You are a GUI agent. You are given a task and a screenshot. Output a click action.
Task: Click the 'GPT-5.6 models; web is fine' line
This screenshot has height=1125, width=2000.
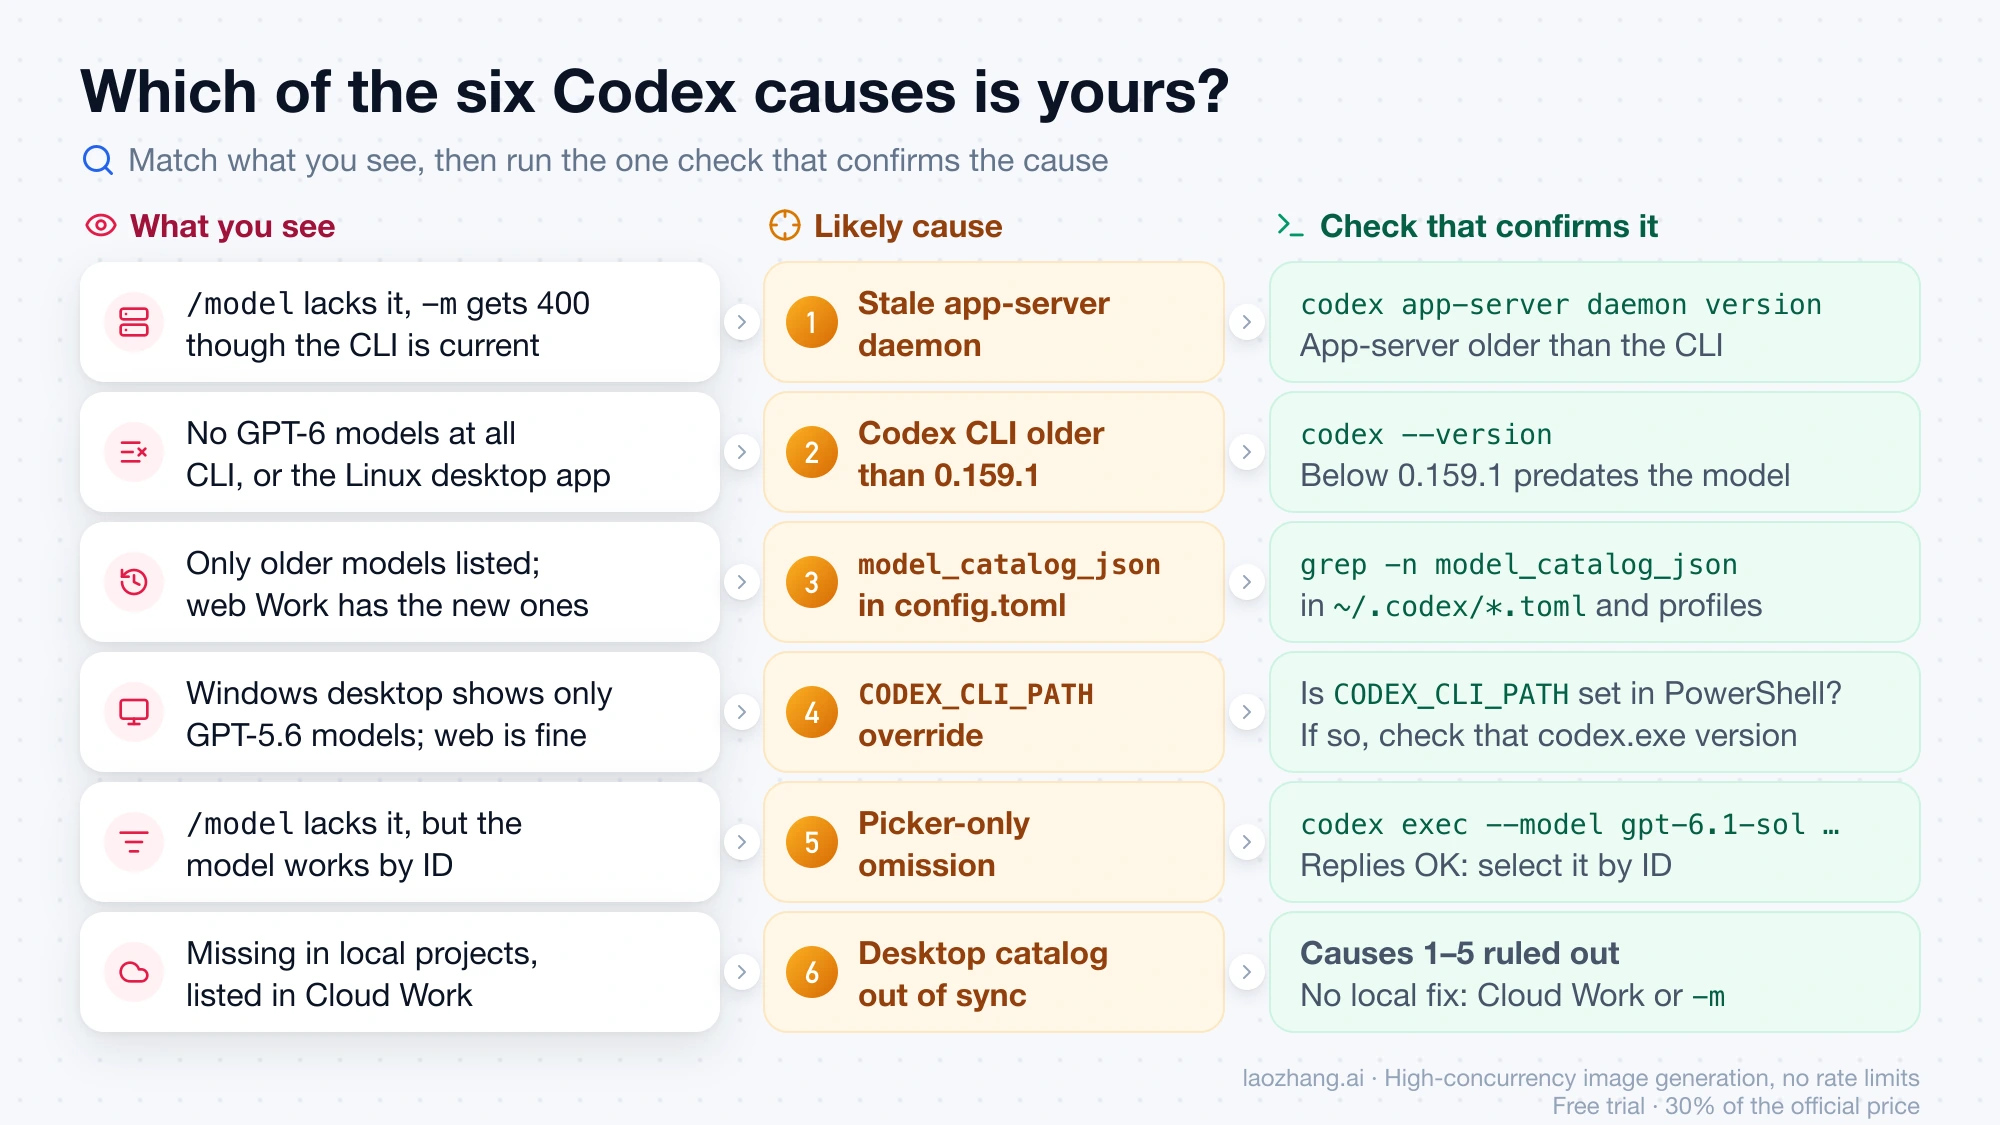(386, 736)
